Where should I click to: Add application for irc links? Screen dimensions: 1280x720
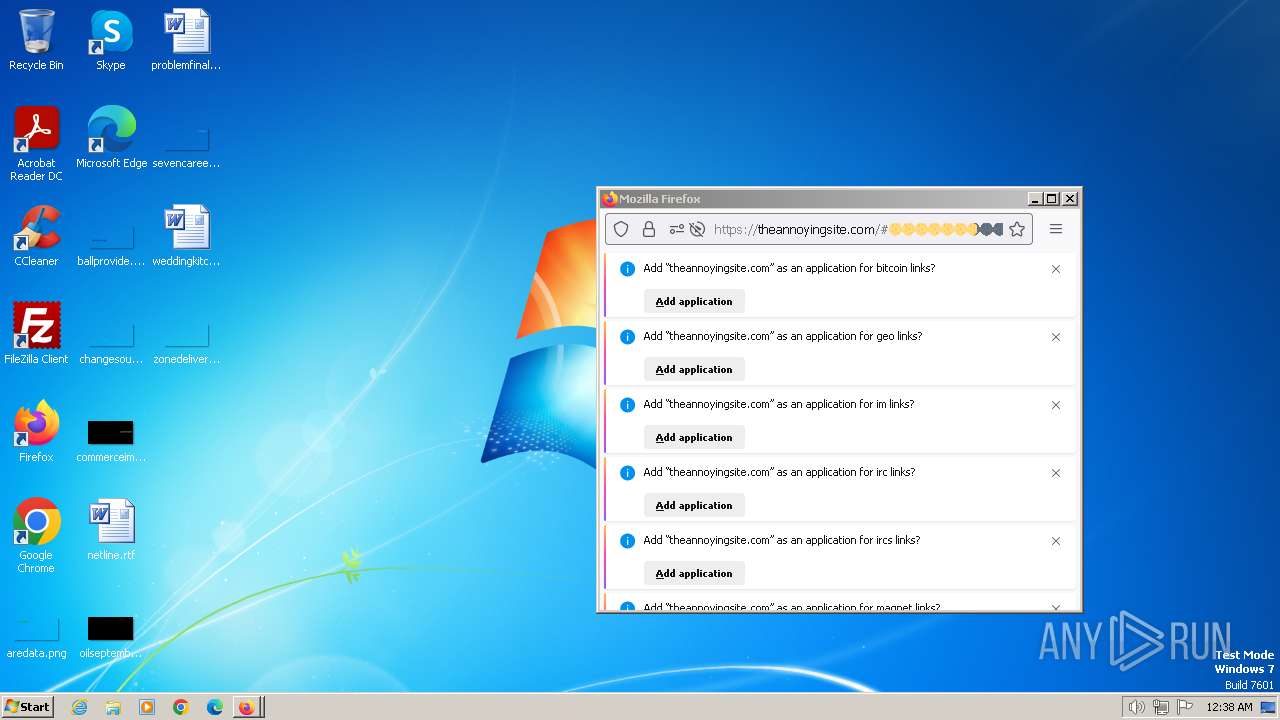694,505
